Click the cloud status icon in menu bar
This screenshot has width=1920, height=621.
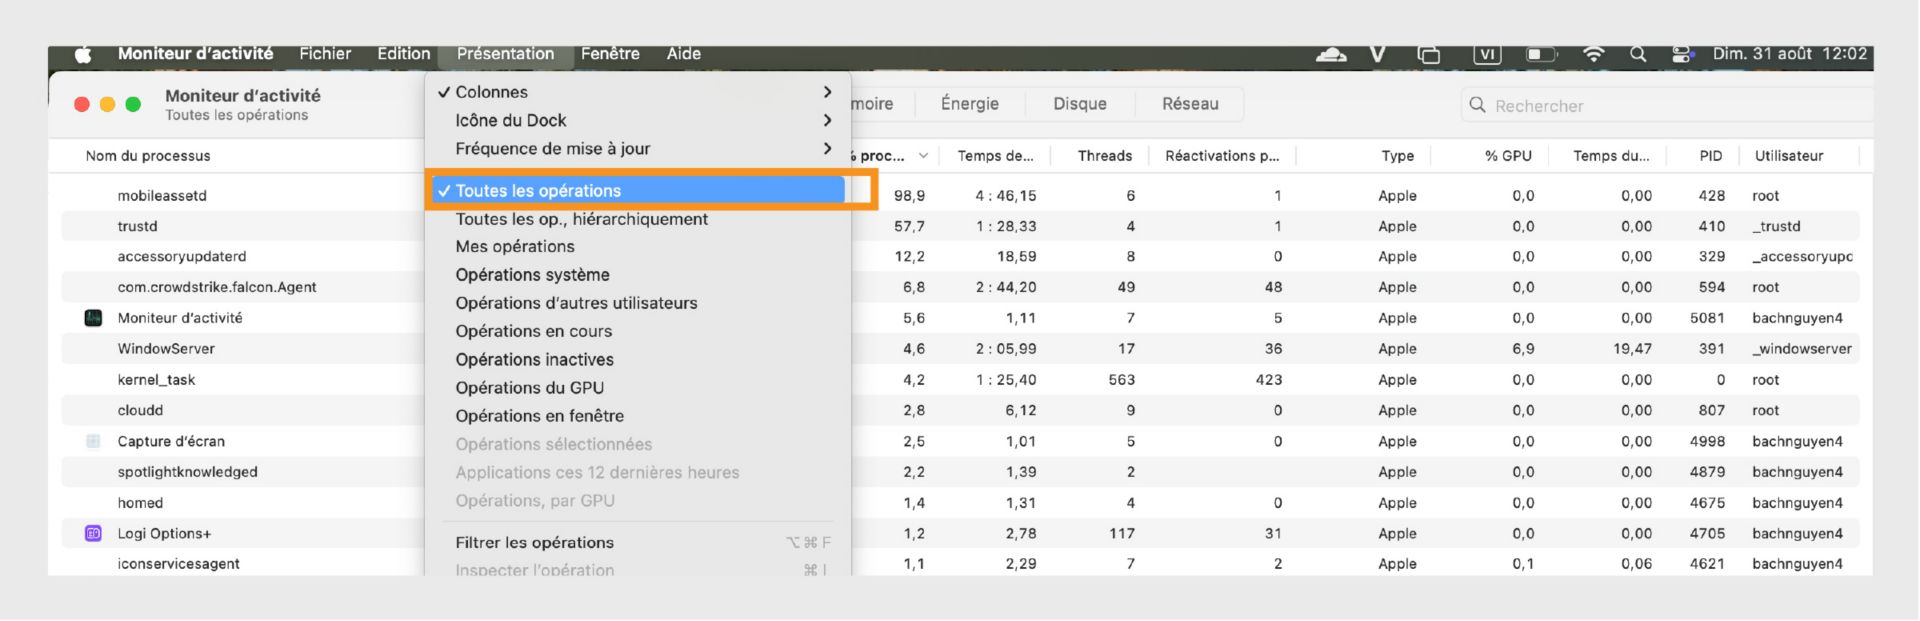1331,54
